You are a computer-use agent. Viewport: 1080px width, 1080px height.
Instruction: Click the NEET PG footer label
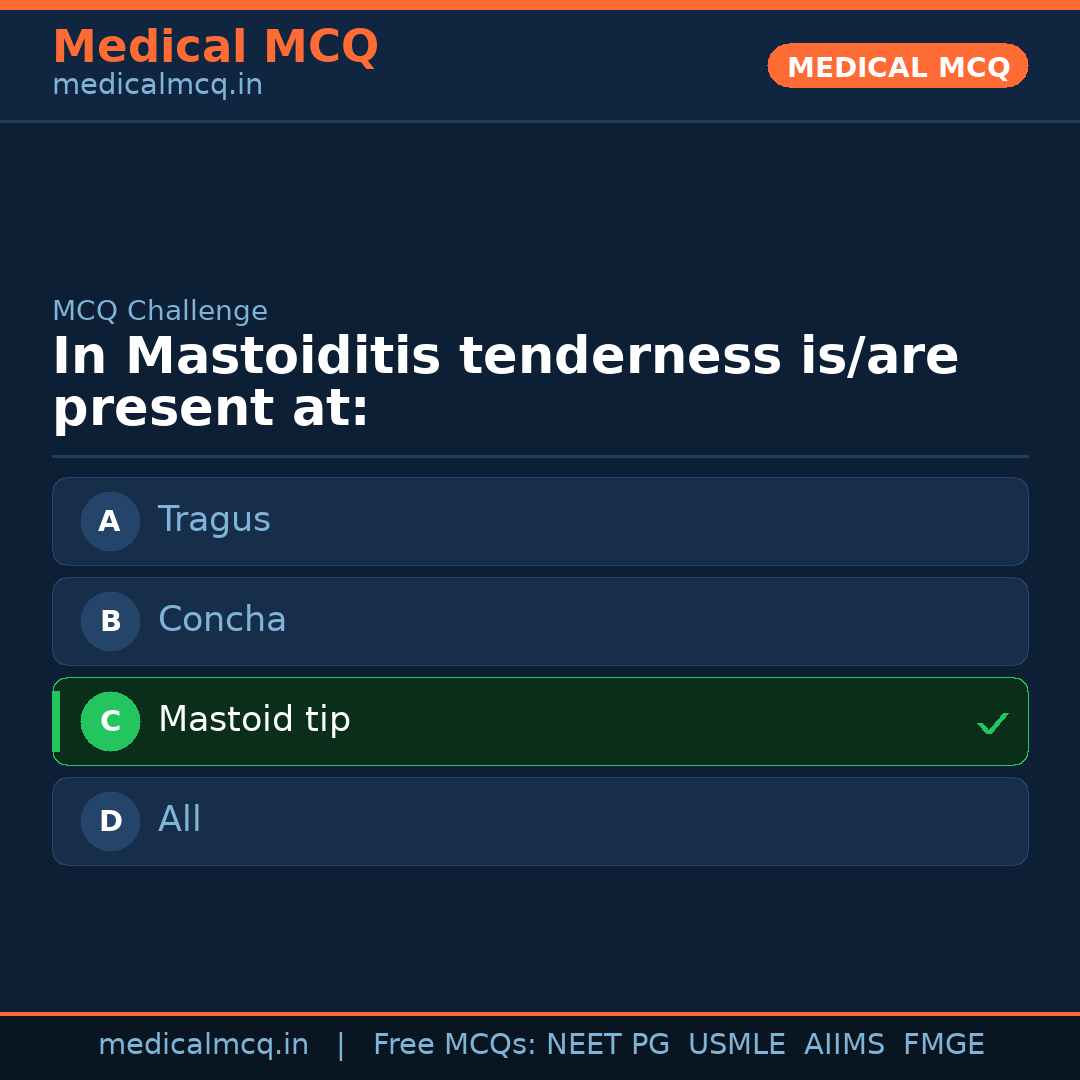[608, 1045]
